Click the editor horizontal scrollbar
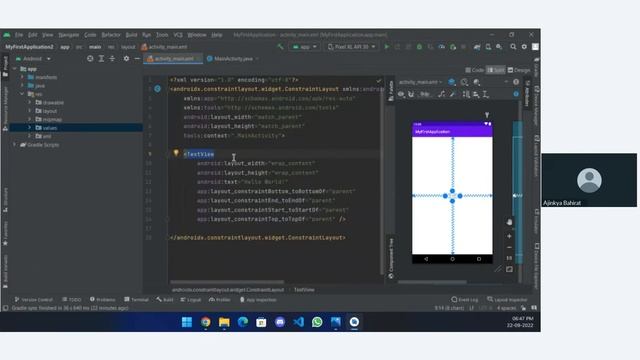The image size is (640, 360). pyautogui.click(x=227, y=282)
